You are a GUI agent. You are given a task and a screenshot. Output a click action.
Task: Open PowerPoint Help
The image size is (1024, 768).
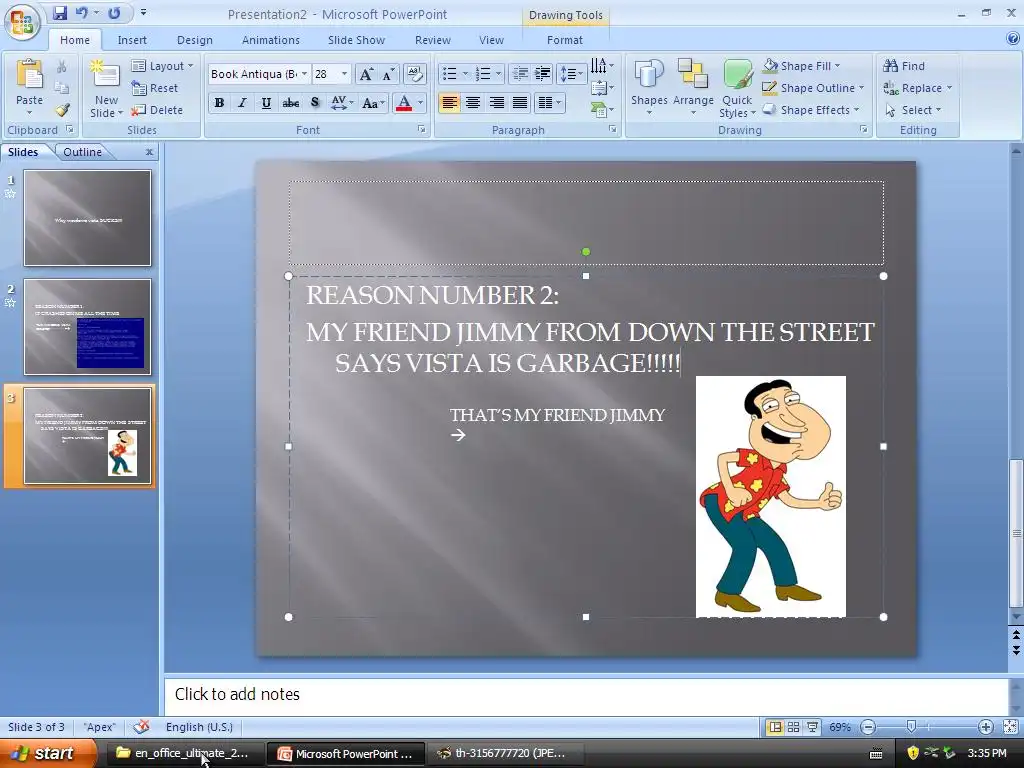[1012, 39]
